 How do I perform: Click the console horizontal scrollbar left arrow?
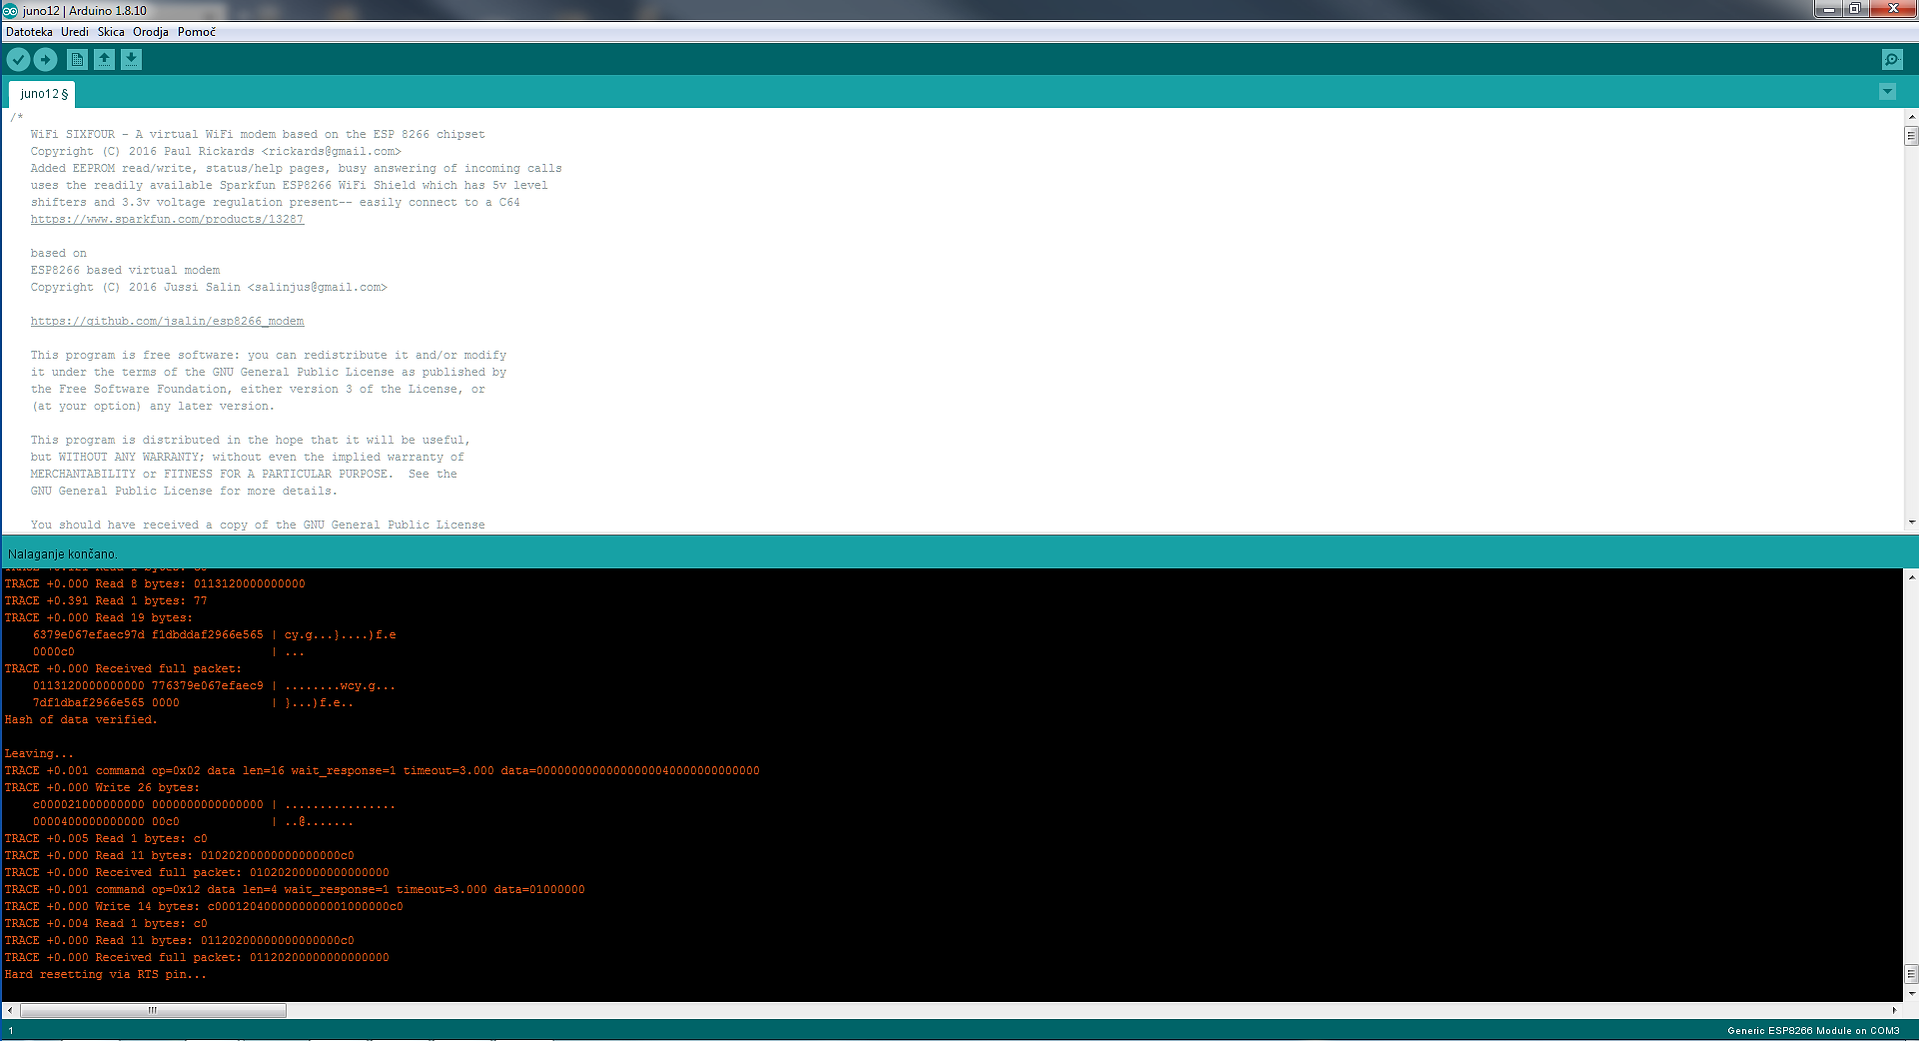click(x=10, y=1010)
